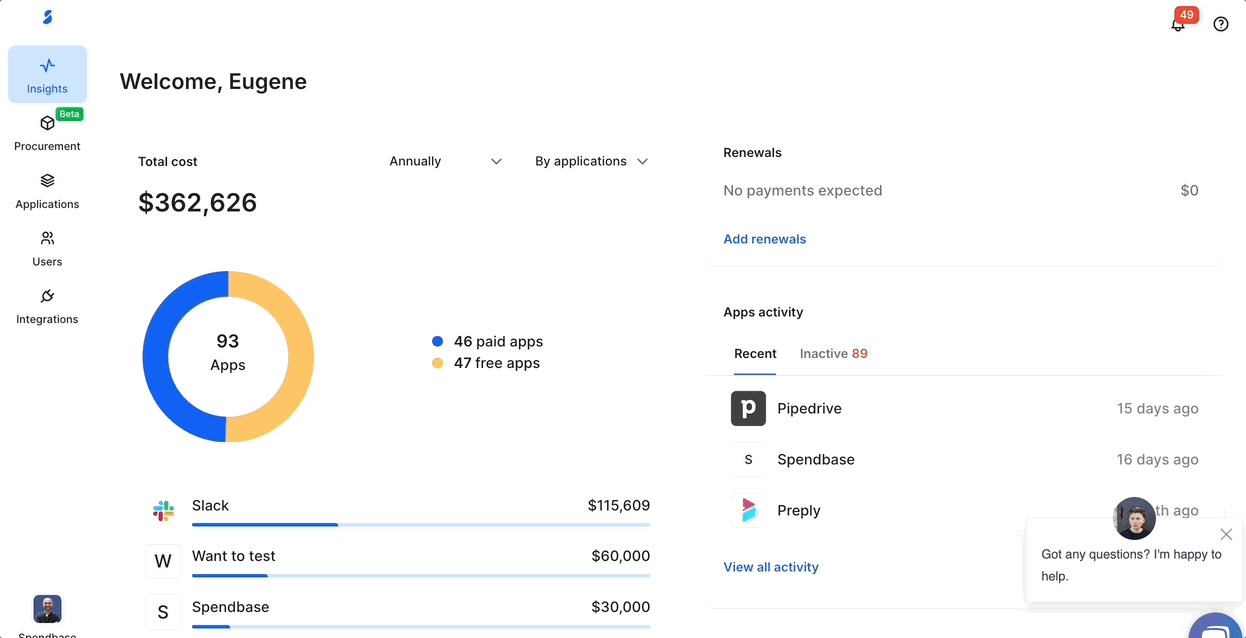Open notifications bell with 49 badge

click(1178, 24)
